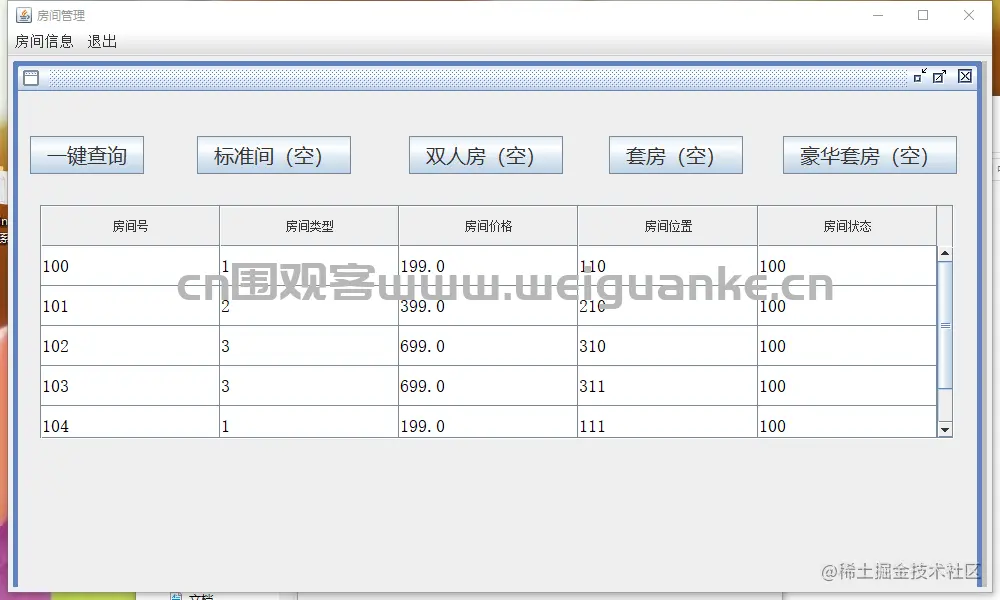This screenshot has width=1000, height=600.
Task: Click price 699.0 cell in row 103
Action: pyautogui.click(x=488, y=386)
